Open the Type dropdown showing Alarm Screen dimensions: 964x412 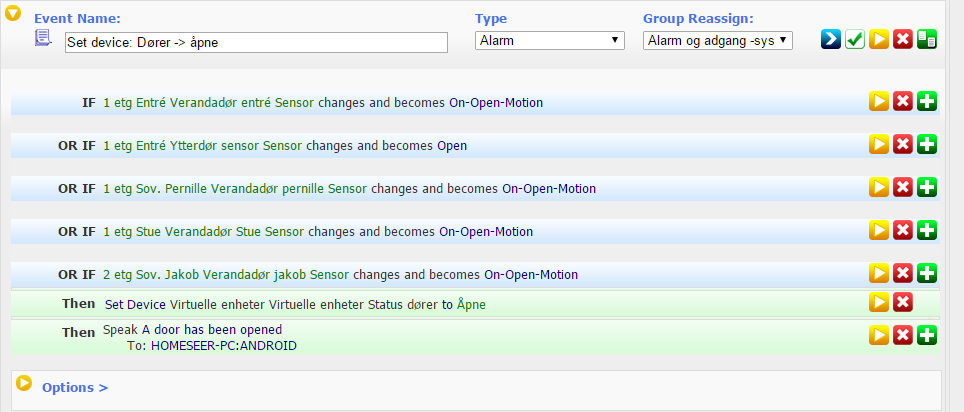[x=550, y=41]
